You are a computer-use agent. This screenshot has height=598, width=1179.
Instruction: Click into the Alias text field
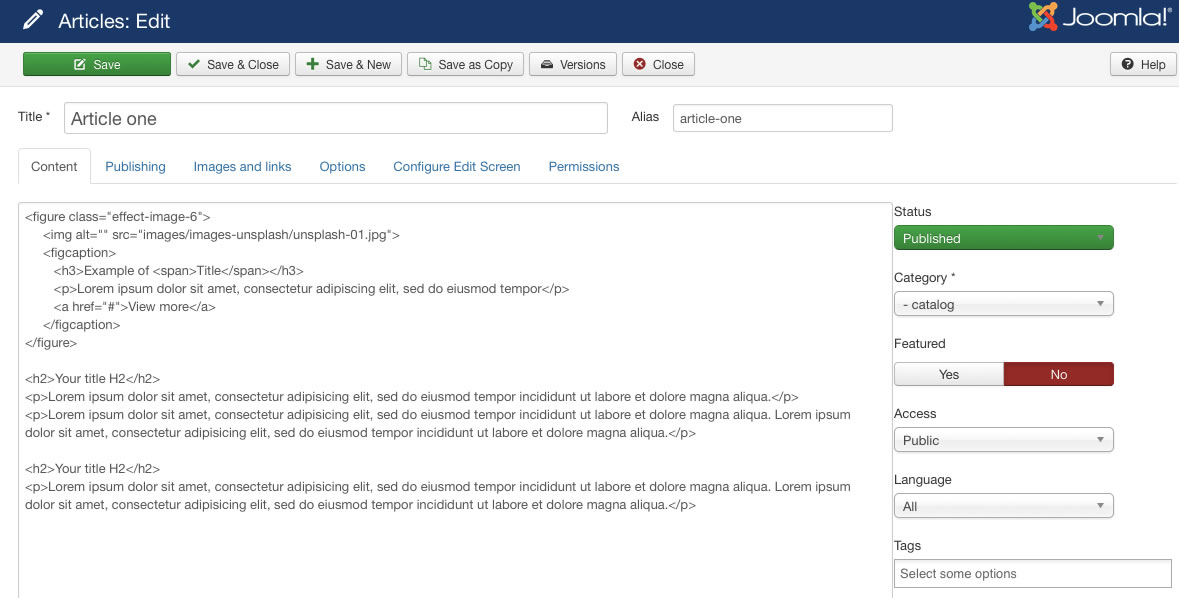pyautogui.click(x=782, y=118)
